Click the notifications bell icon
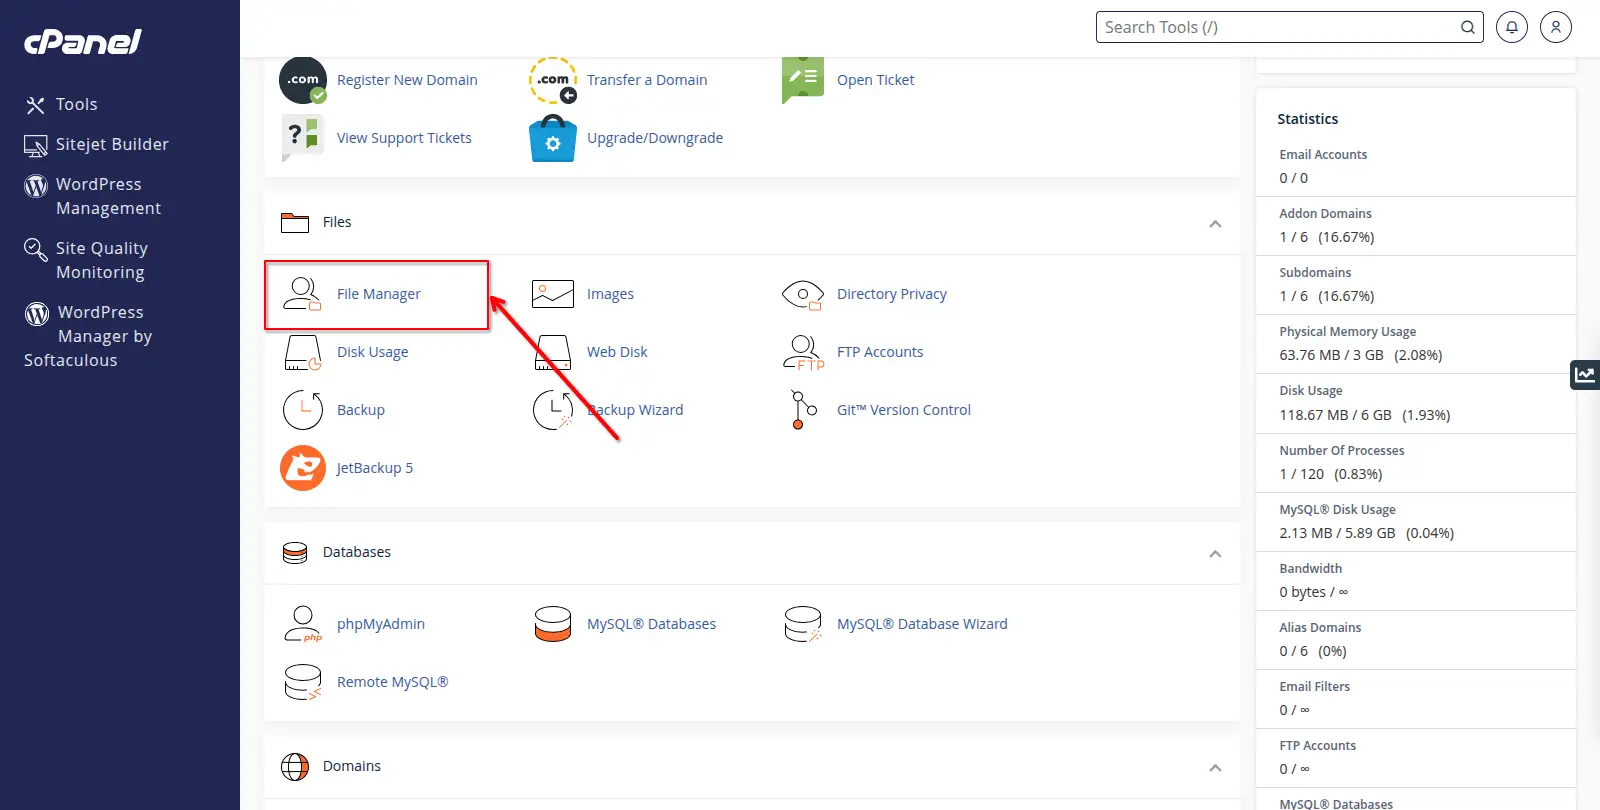 (x=1511, y=28)
